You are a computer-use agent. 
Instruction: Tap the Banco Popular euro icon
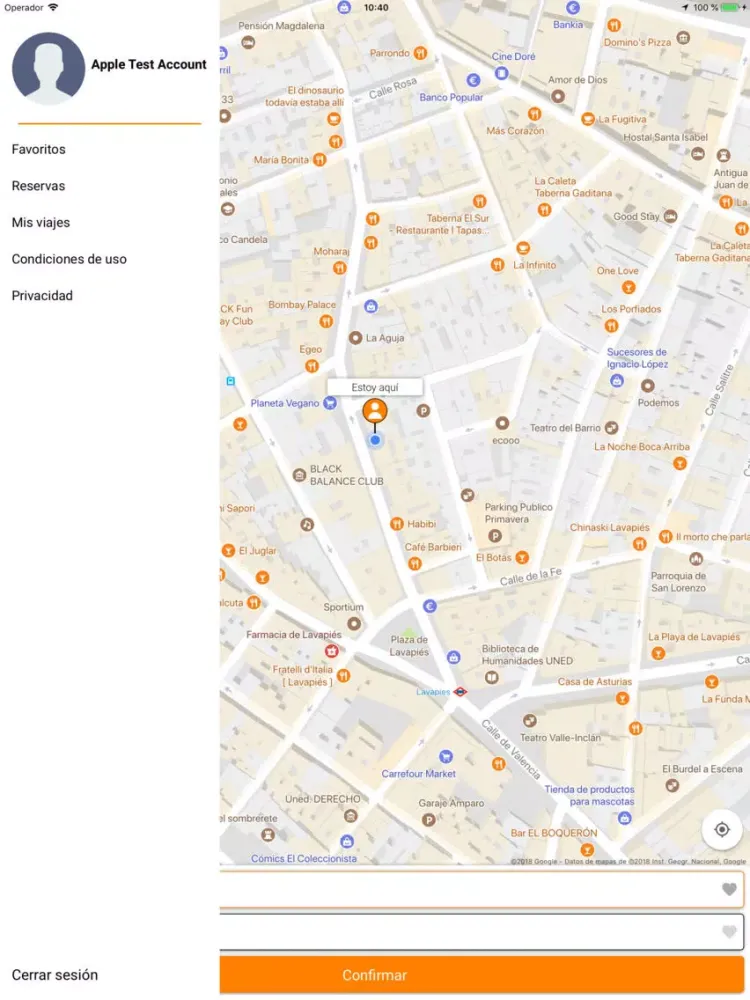pos(473,80)
